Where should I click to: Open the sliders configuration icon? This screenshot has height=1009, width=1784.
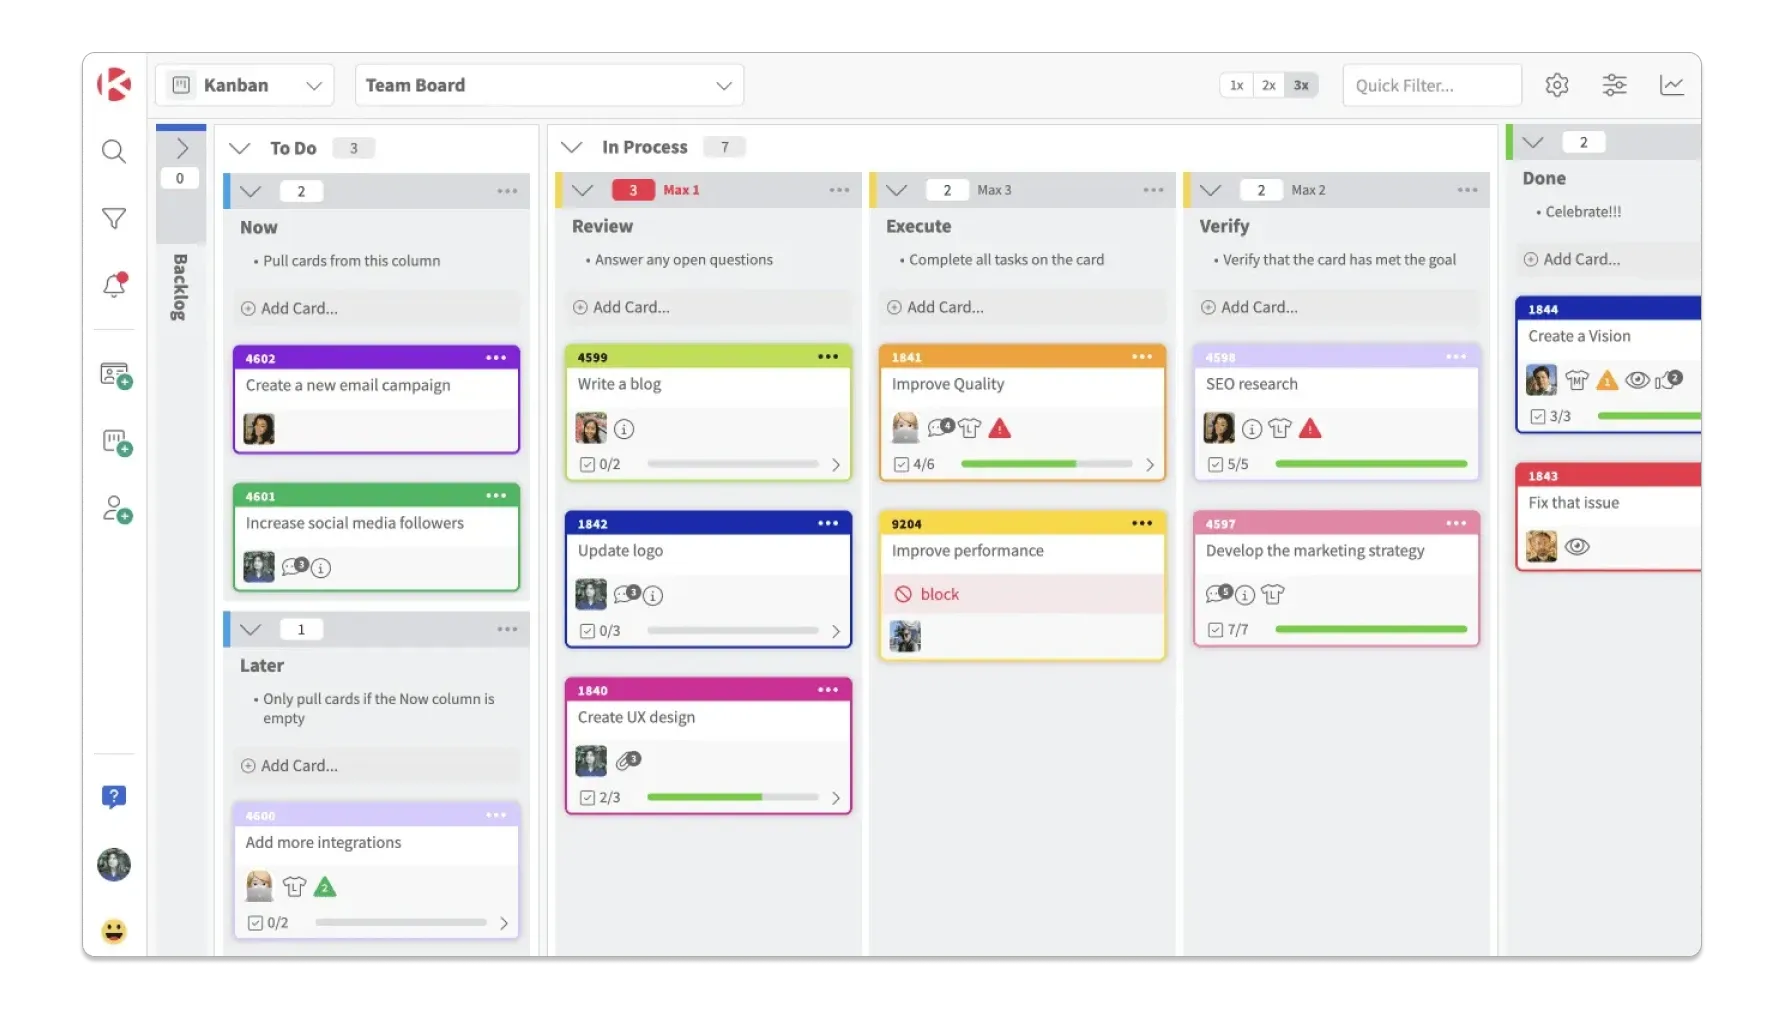click(x=1614, y=85)
